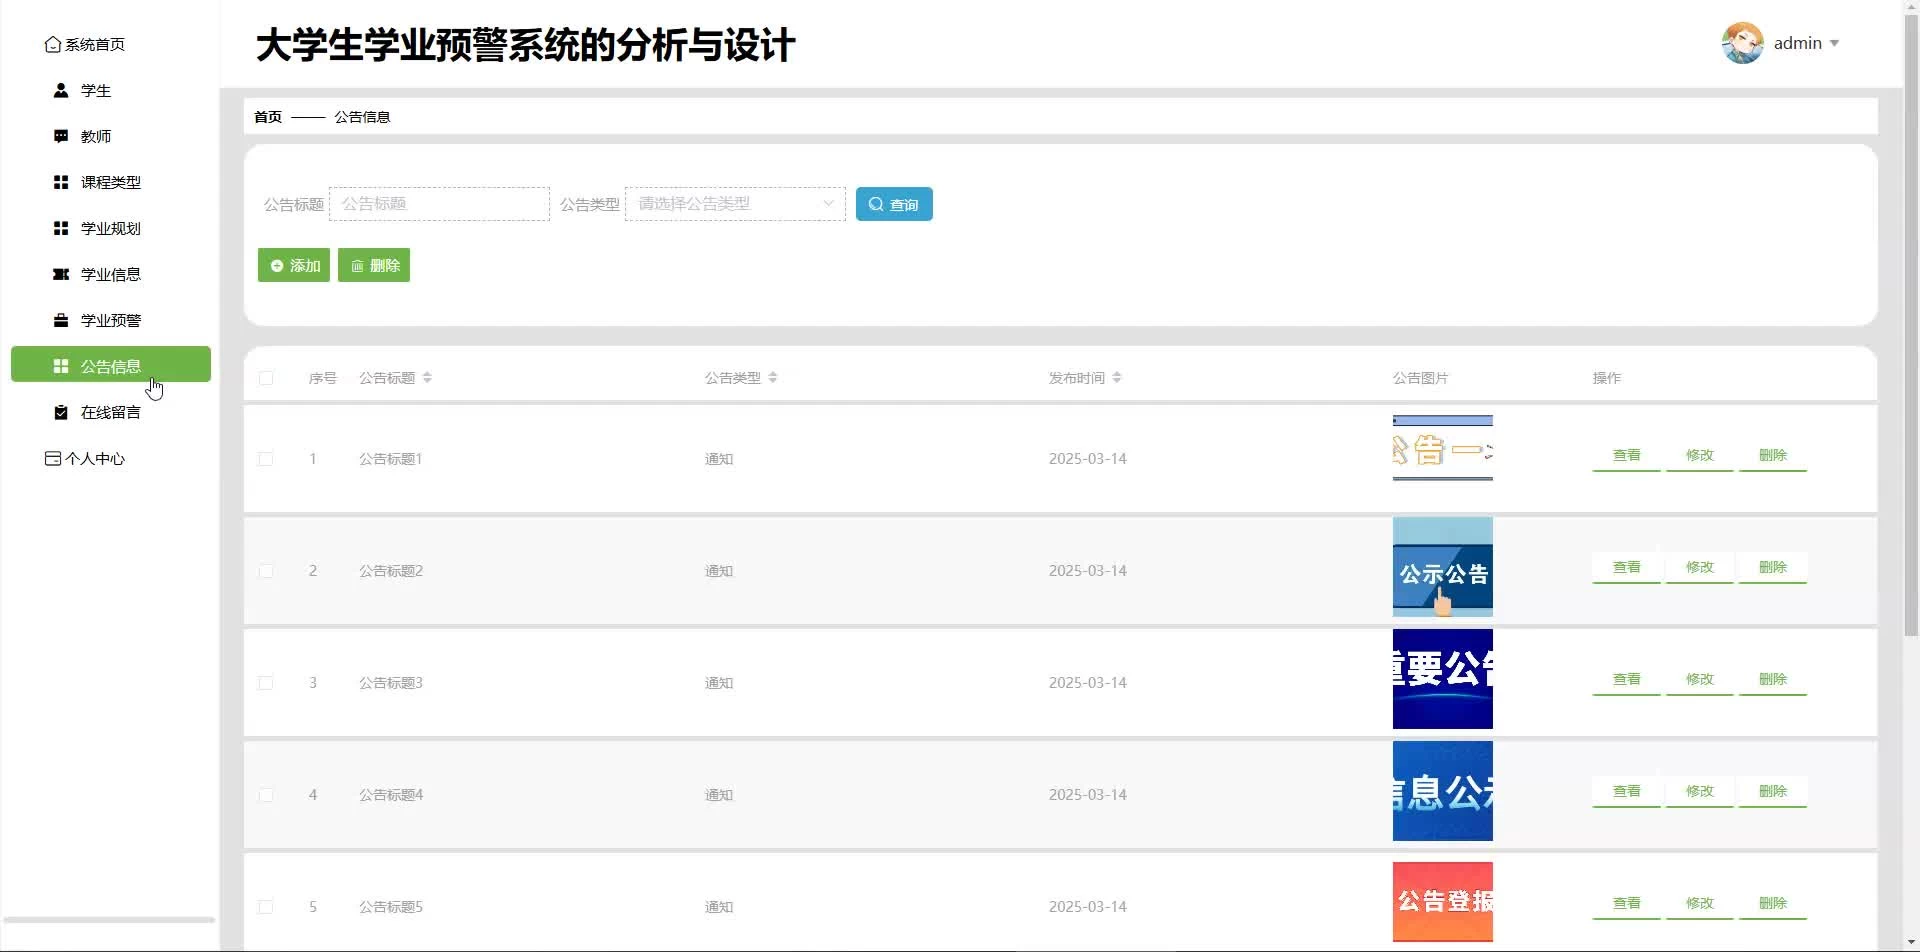Click the briefcase icon beside 学业预警
1920x952 pixels.
tap(61, 321)
